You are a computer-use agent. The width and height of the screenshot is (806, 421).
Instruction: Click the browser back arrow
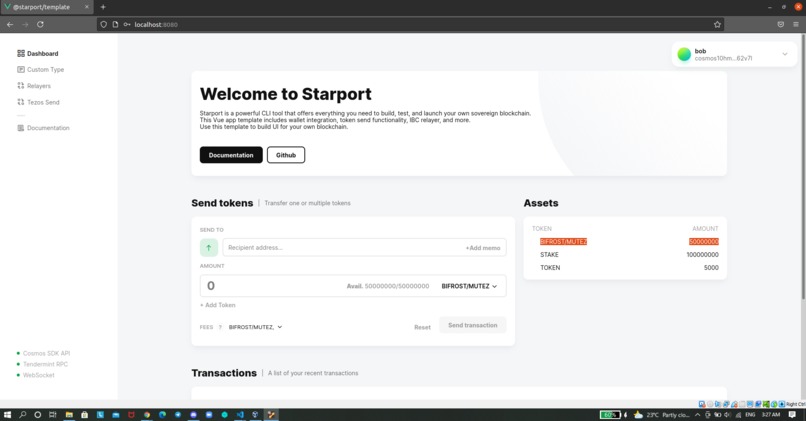(x=10, y=24)
